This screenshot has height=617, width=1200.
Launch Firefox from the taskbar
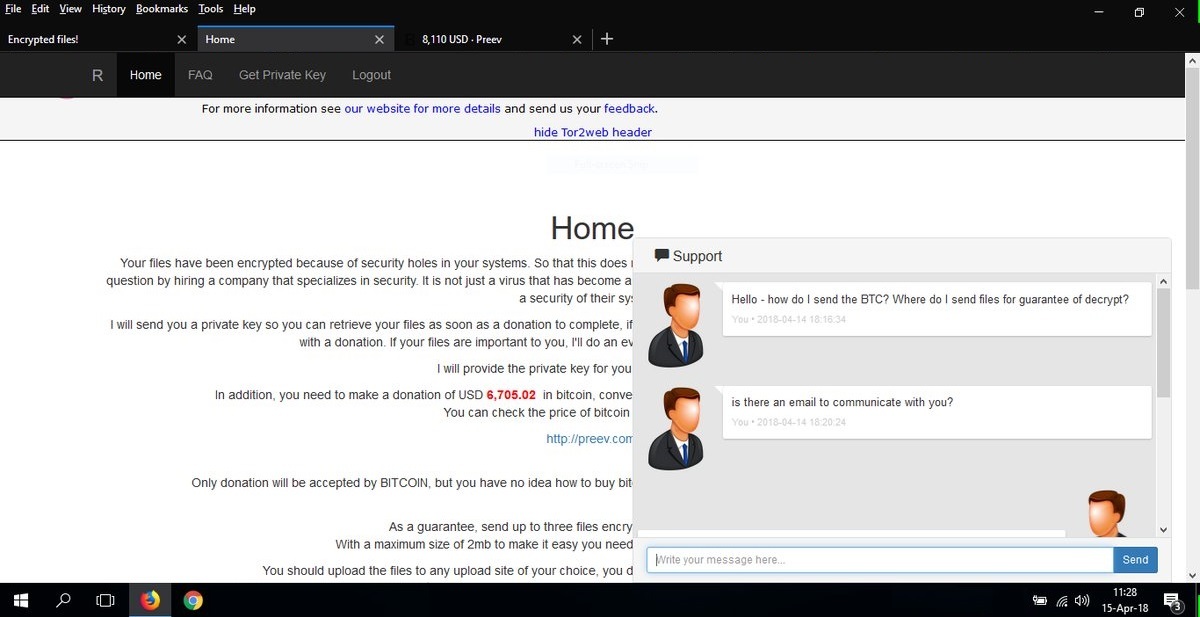(x=149, y=599)
